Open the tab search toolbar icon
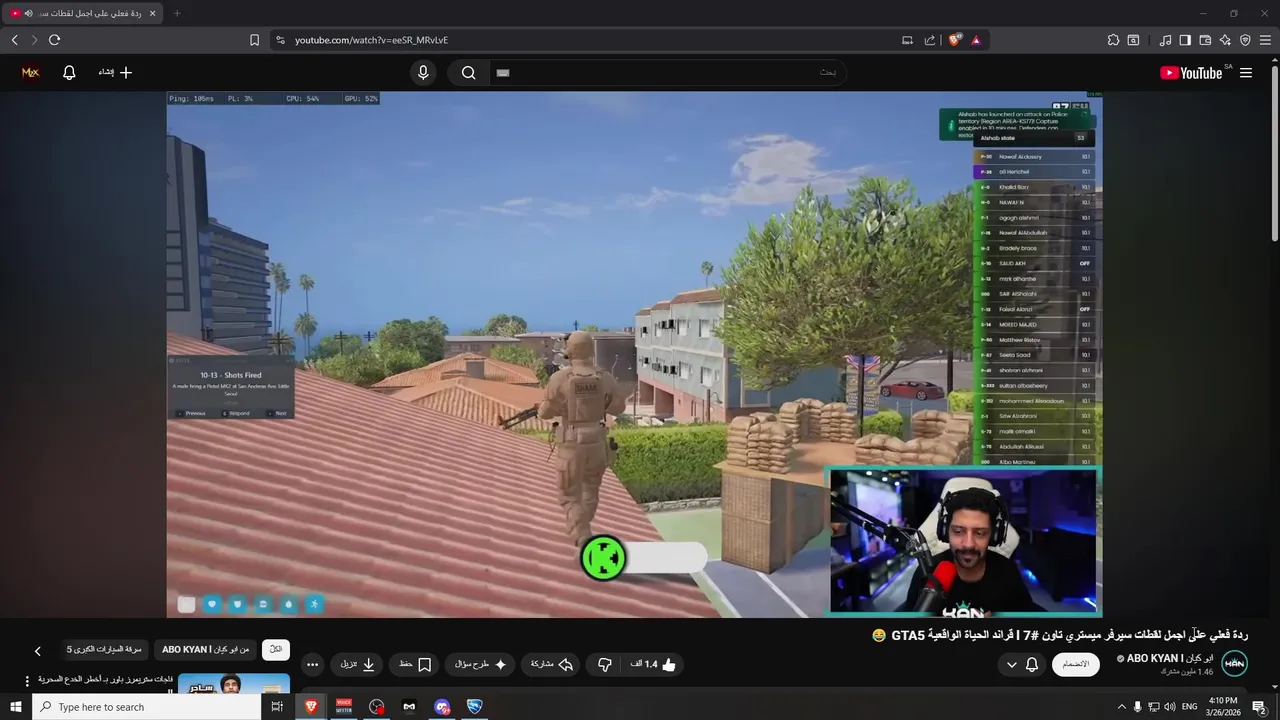Image resolution: width=1280 pixels, height=720 pixels. (x=1133, y=40)
